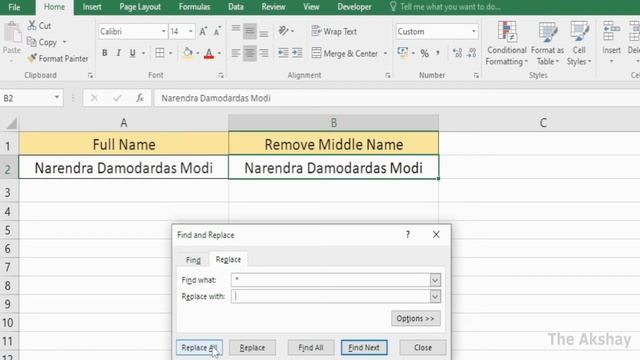Click the insert function fx icon
Screen dimensions: 640x360
[140, 98]
